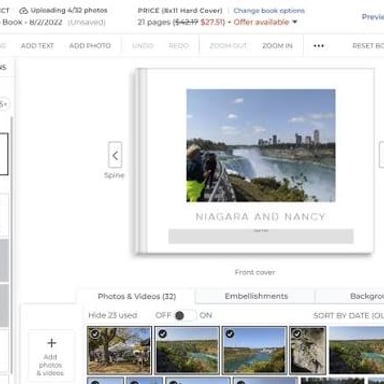Edit the NIAGARA AND NANCY title text

tap(260, 217)
